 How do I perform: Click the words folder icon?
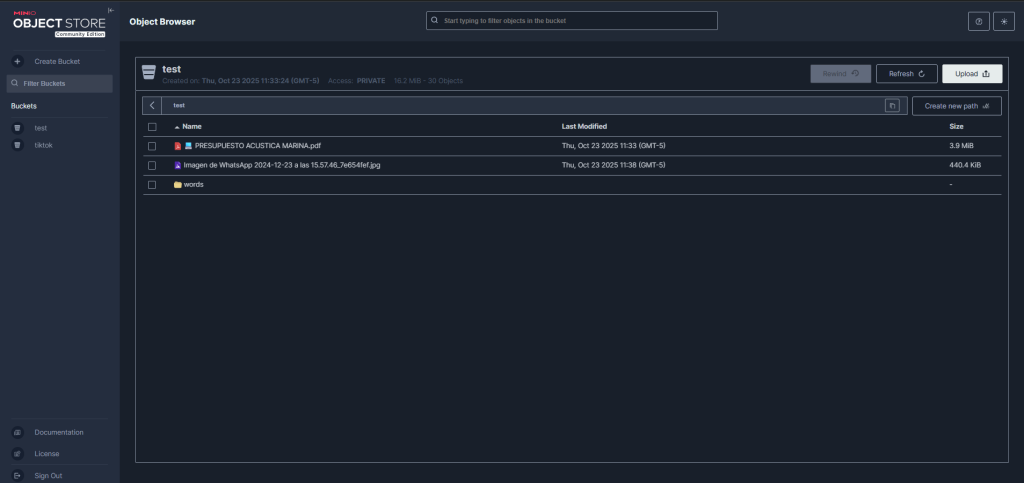click(178, 185)
